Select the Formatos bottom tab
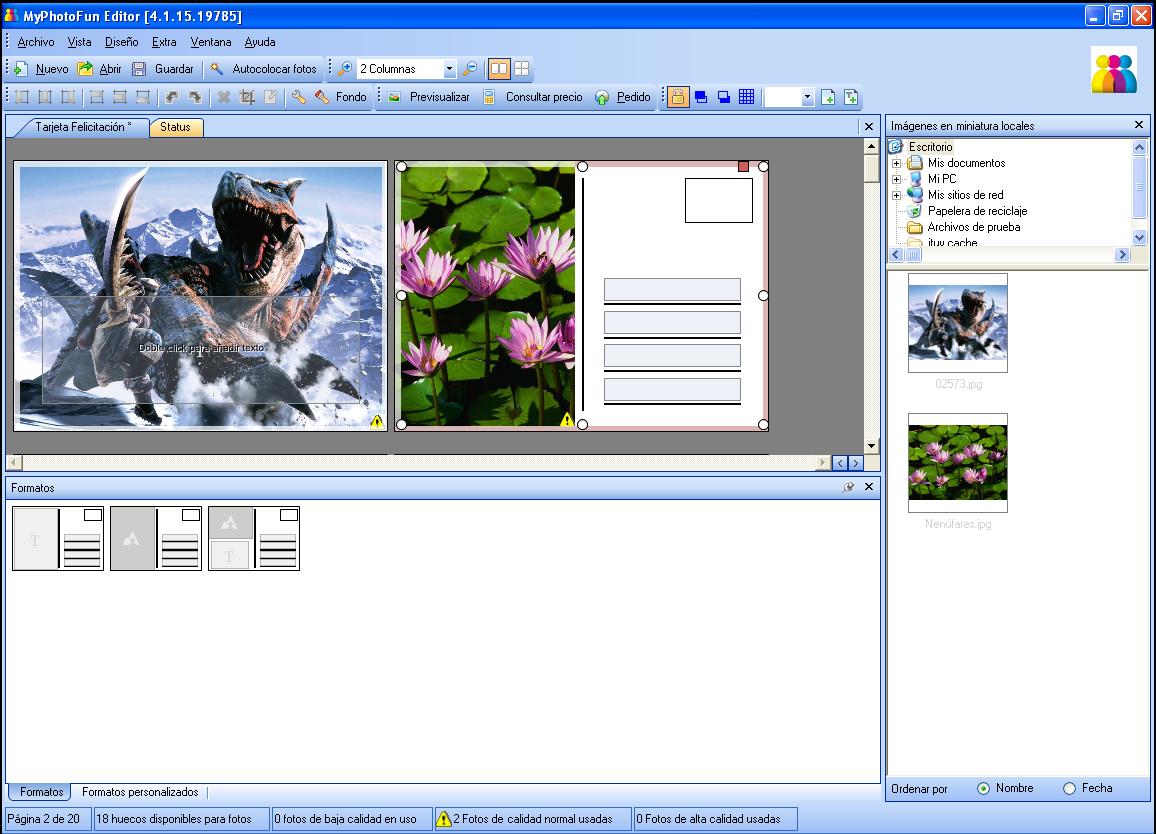The image size is (1156, 834). pyautogui.click(x=41, y=792)
